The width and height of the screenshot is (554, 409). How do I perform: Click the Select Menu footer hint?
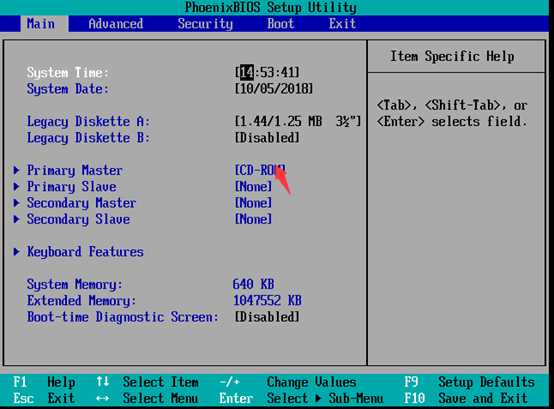tap(161, 398)
